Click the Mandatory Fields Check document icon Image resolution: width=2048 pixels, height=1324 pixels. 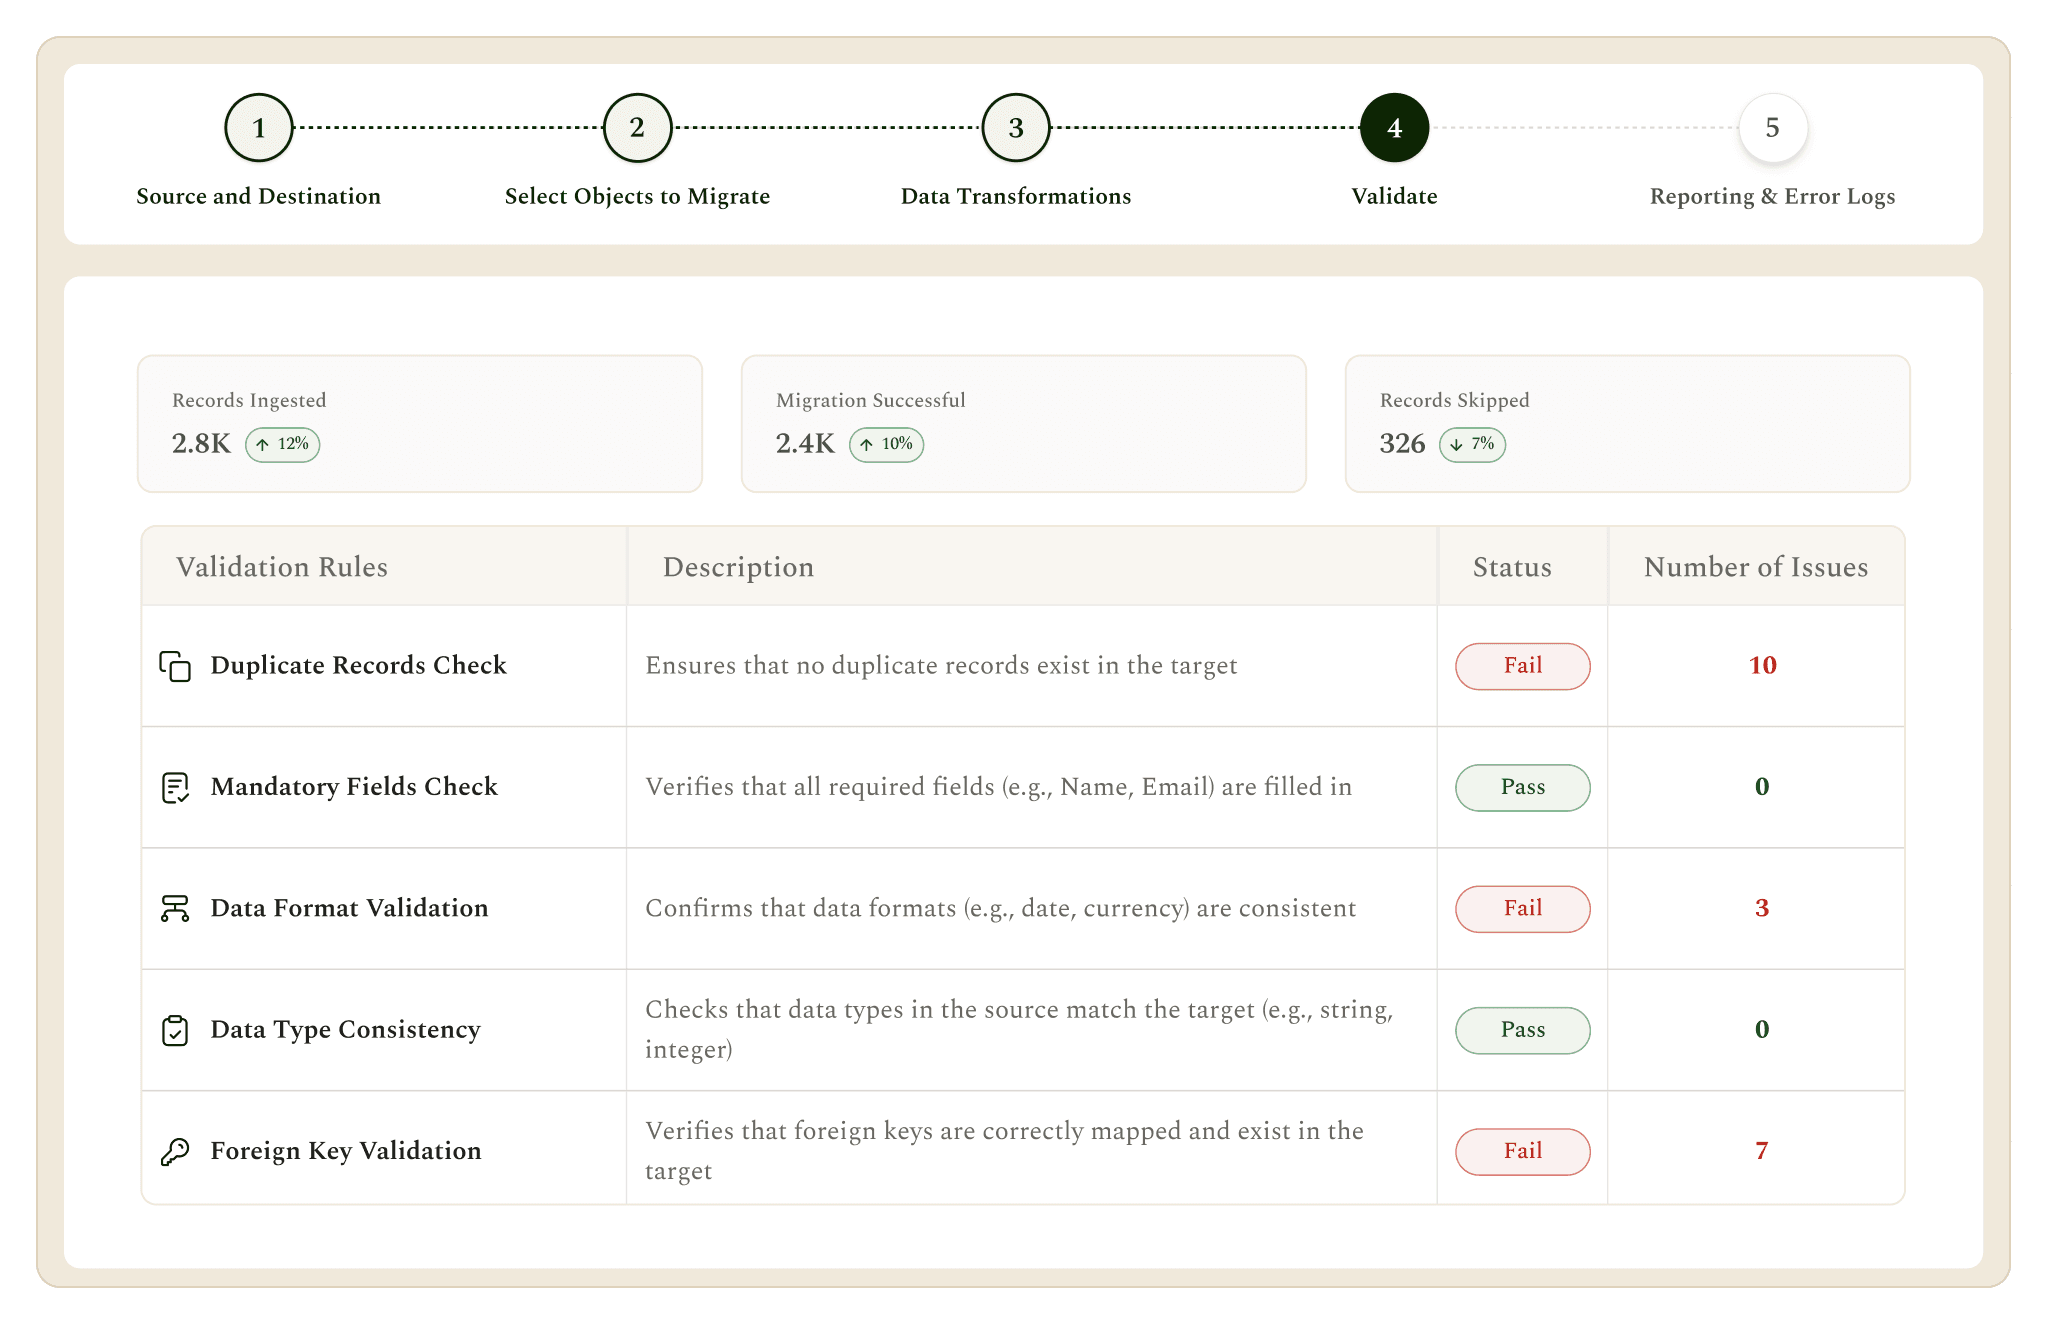(x=175, y=788)
